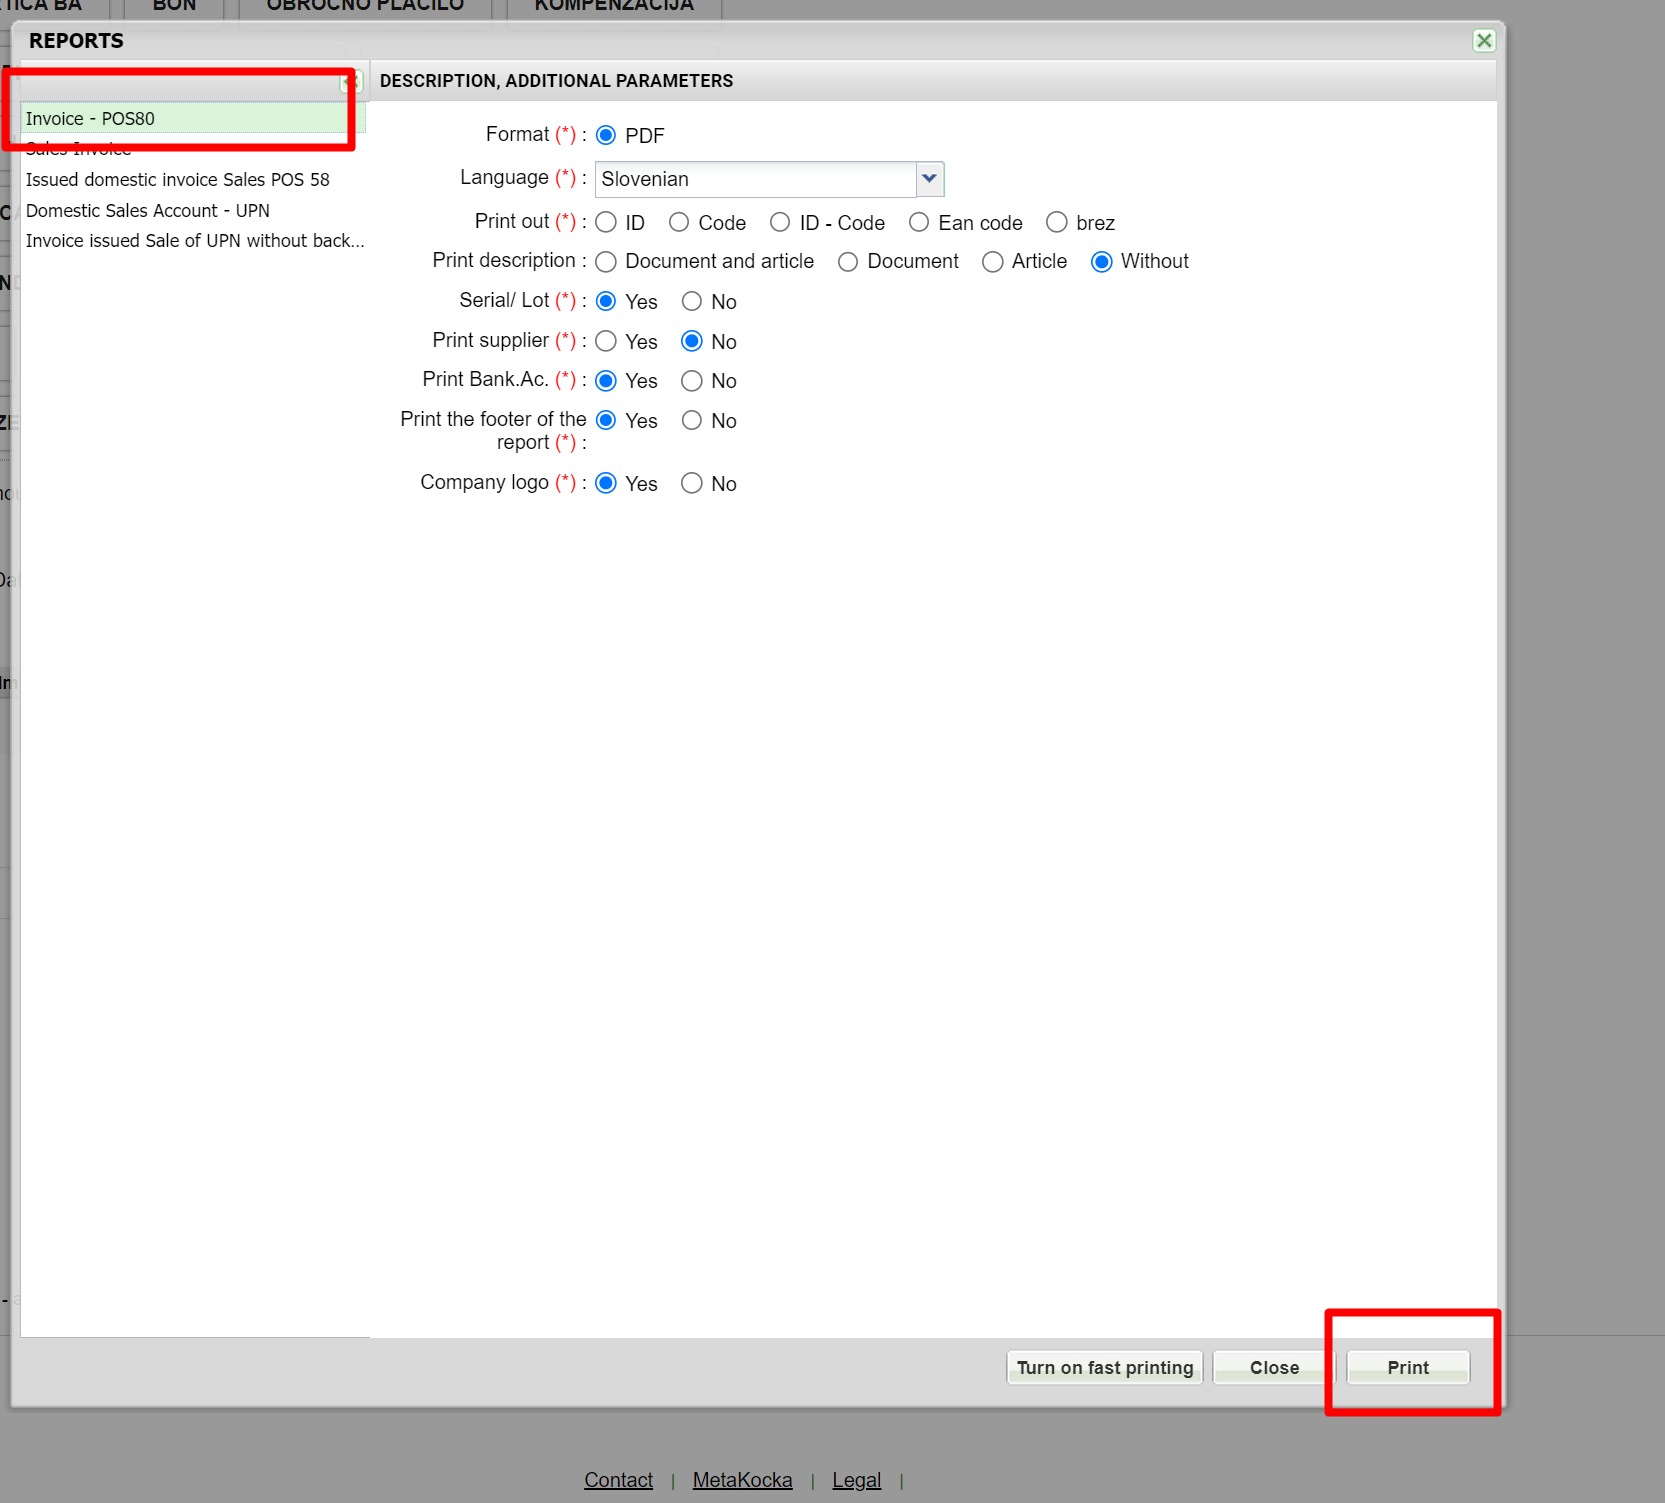Click the Print button
This screenshot has width=1665, height=1503.
click(x=1408, y=1367)
